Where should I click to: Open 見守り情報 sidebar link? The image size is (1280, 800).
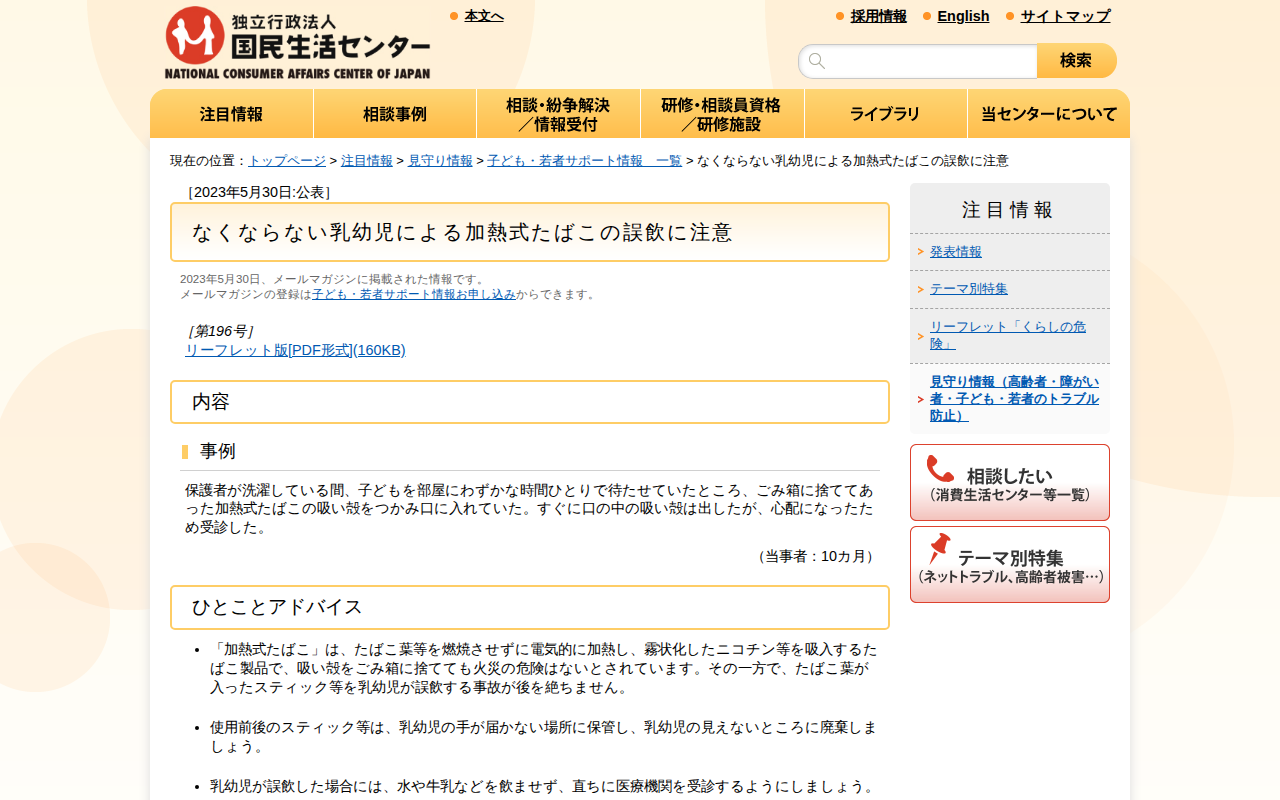(1014, 399)
